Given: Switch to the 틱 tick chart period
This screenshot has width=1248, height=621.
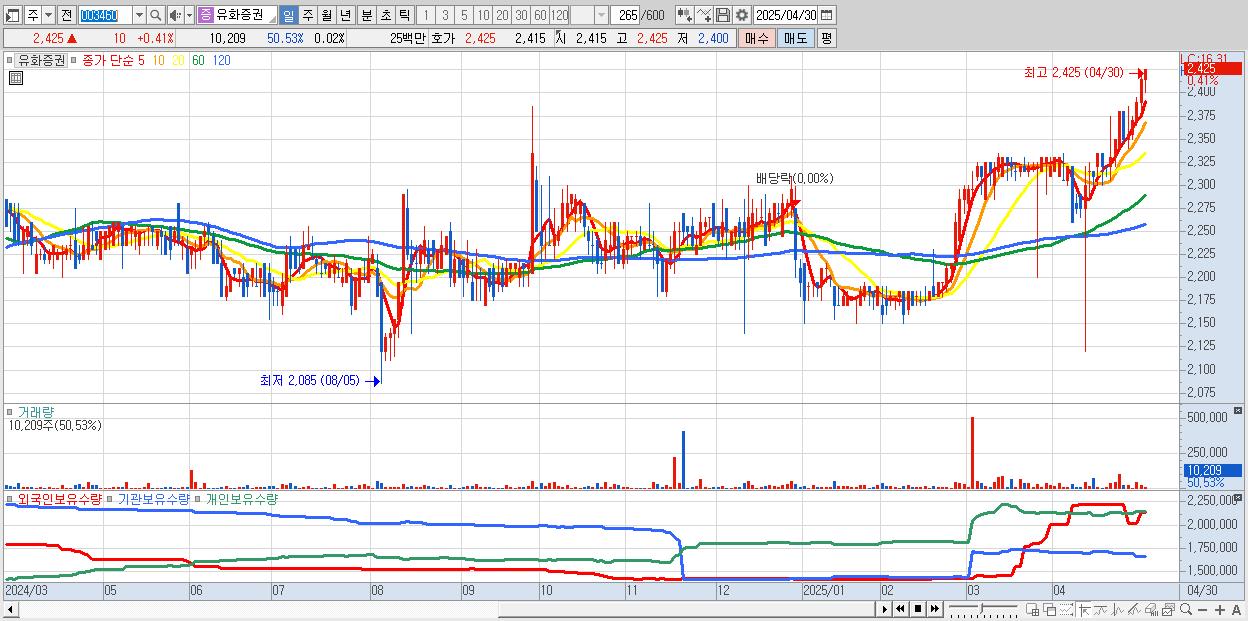Looking at the screenshot, I should tap(404, 15).
